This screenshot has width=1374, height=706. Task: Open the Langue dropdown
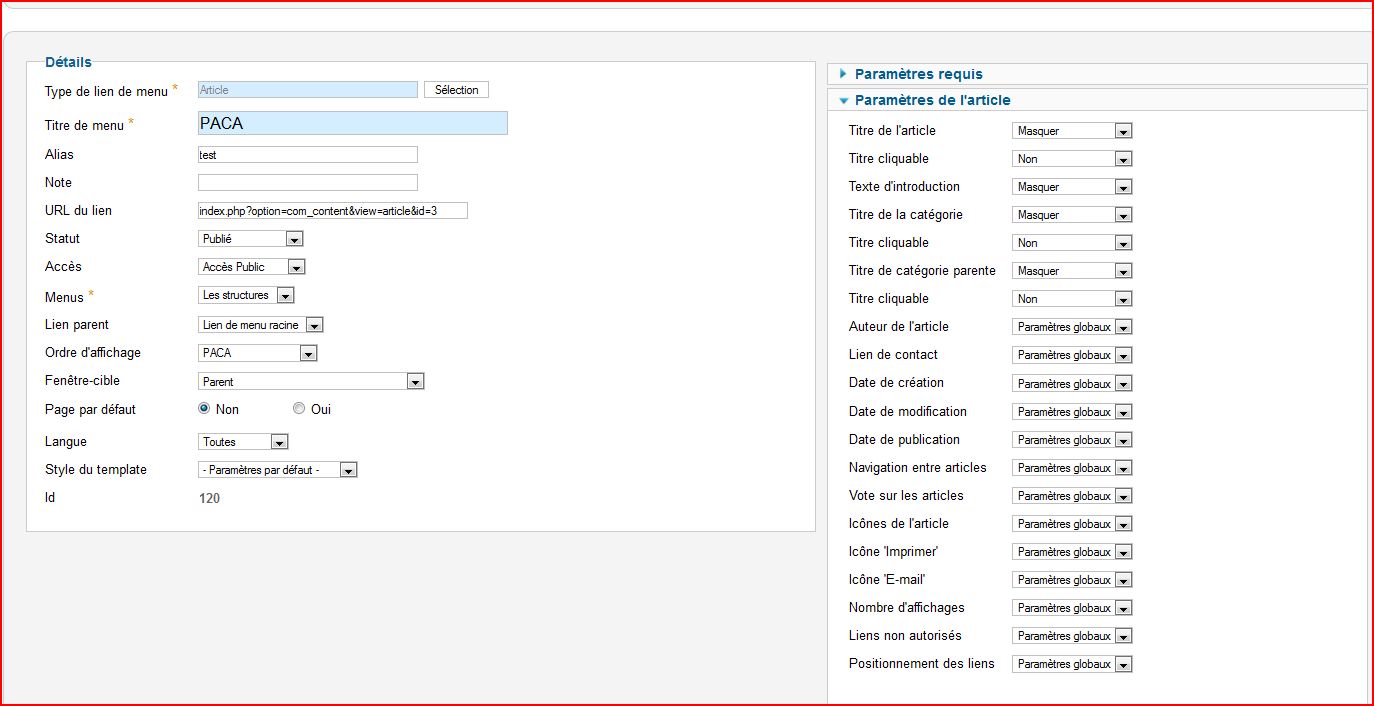click(x=243, y=442)
